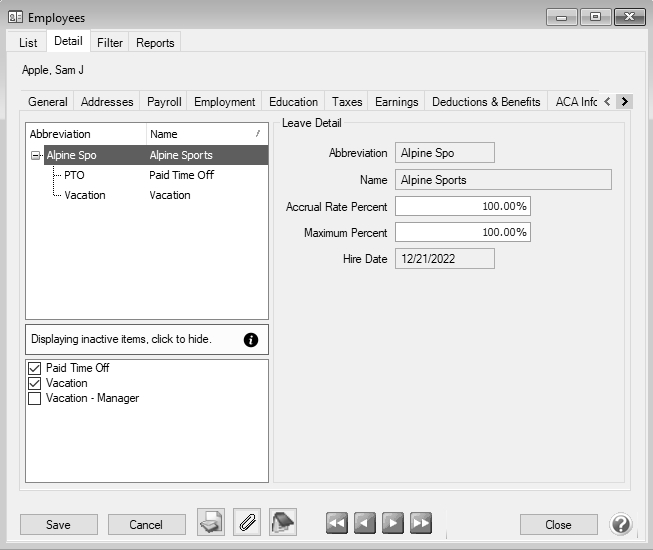Click the print icon button
The width and height of the screenshot is (653, 550).
pos(211,523)
